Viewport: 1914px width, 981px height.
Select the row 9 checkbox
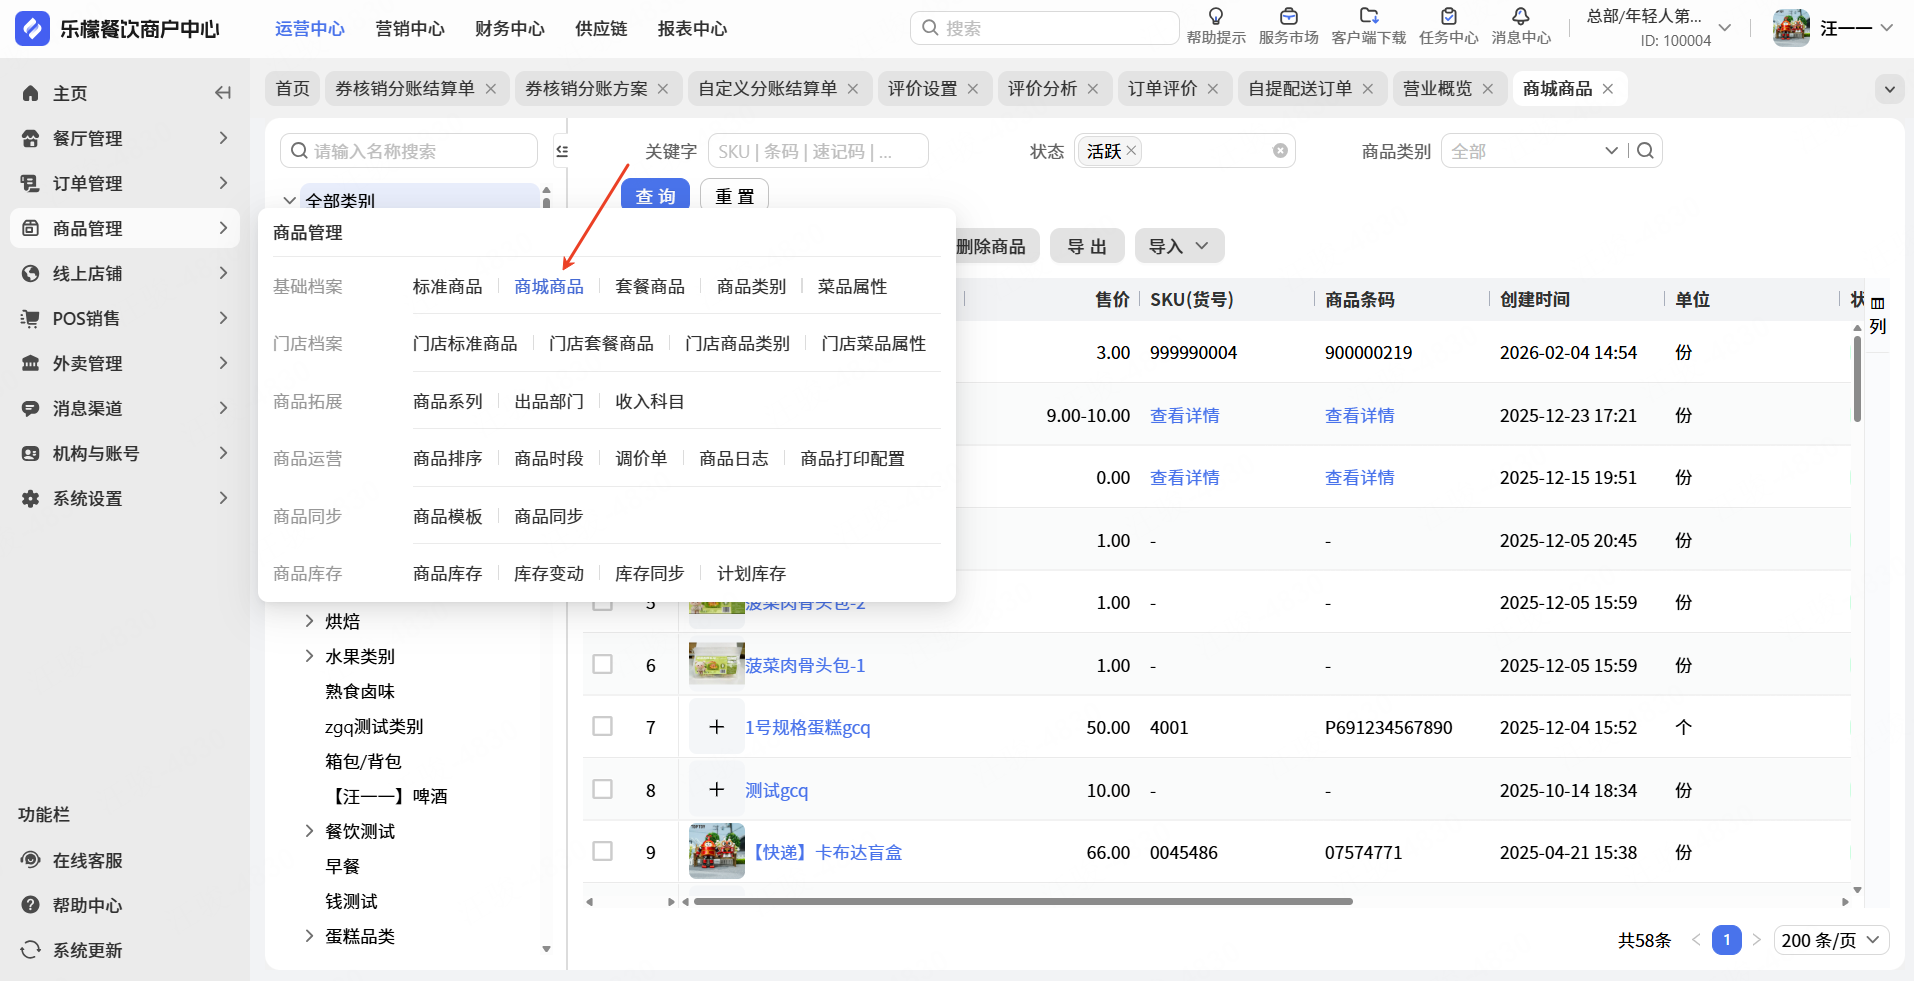tap(602, 852)
